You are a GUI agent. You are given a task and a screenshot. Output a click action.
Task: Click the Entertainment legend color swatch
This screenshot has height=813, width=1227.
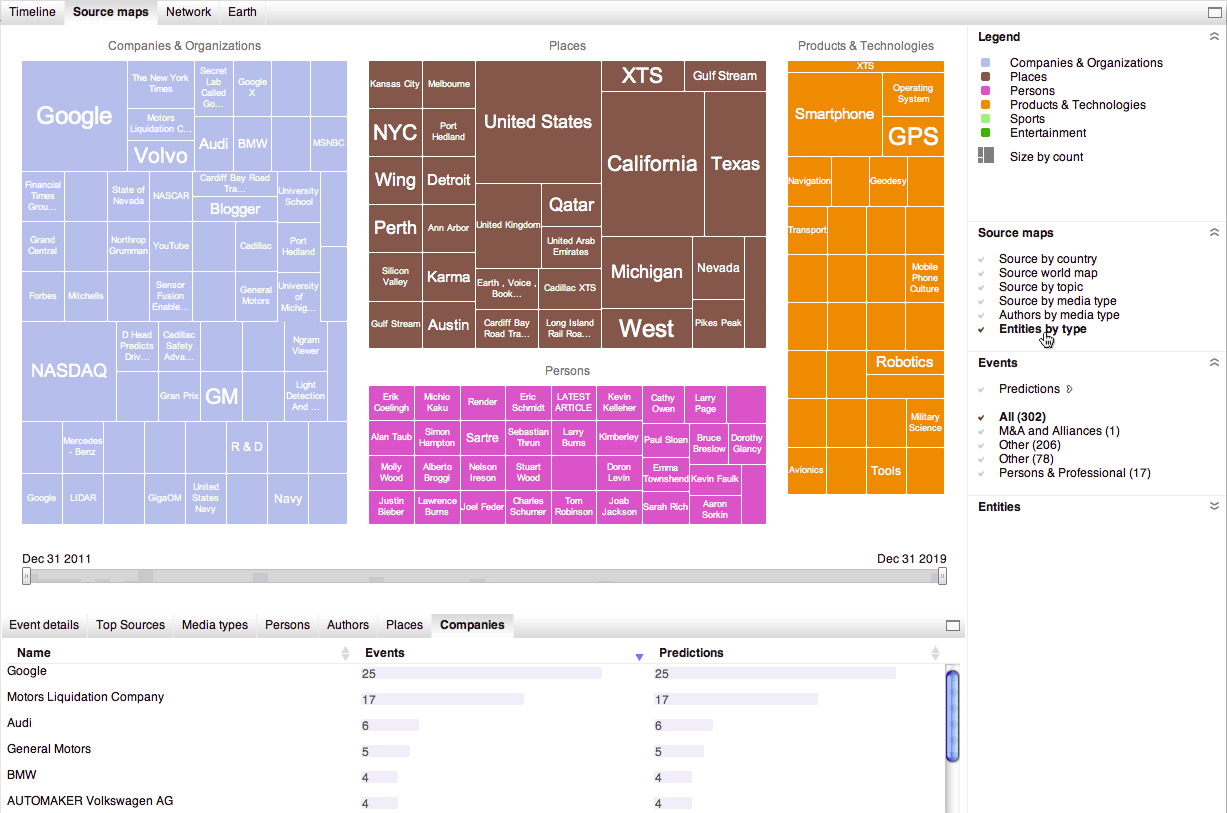(x=985, y=133)
